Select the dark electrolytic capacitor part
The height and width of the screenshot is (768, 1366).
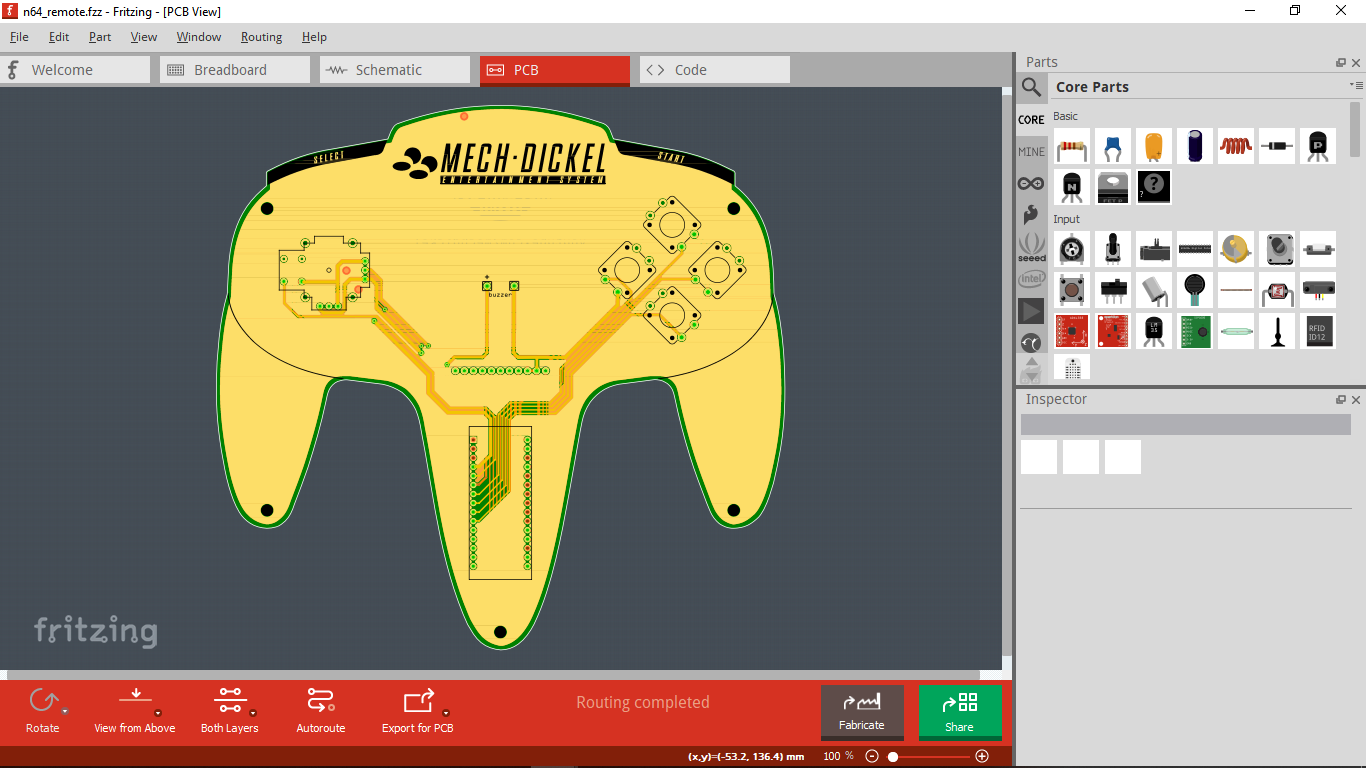click(x=1195, y=146)
